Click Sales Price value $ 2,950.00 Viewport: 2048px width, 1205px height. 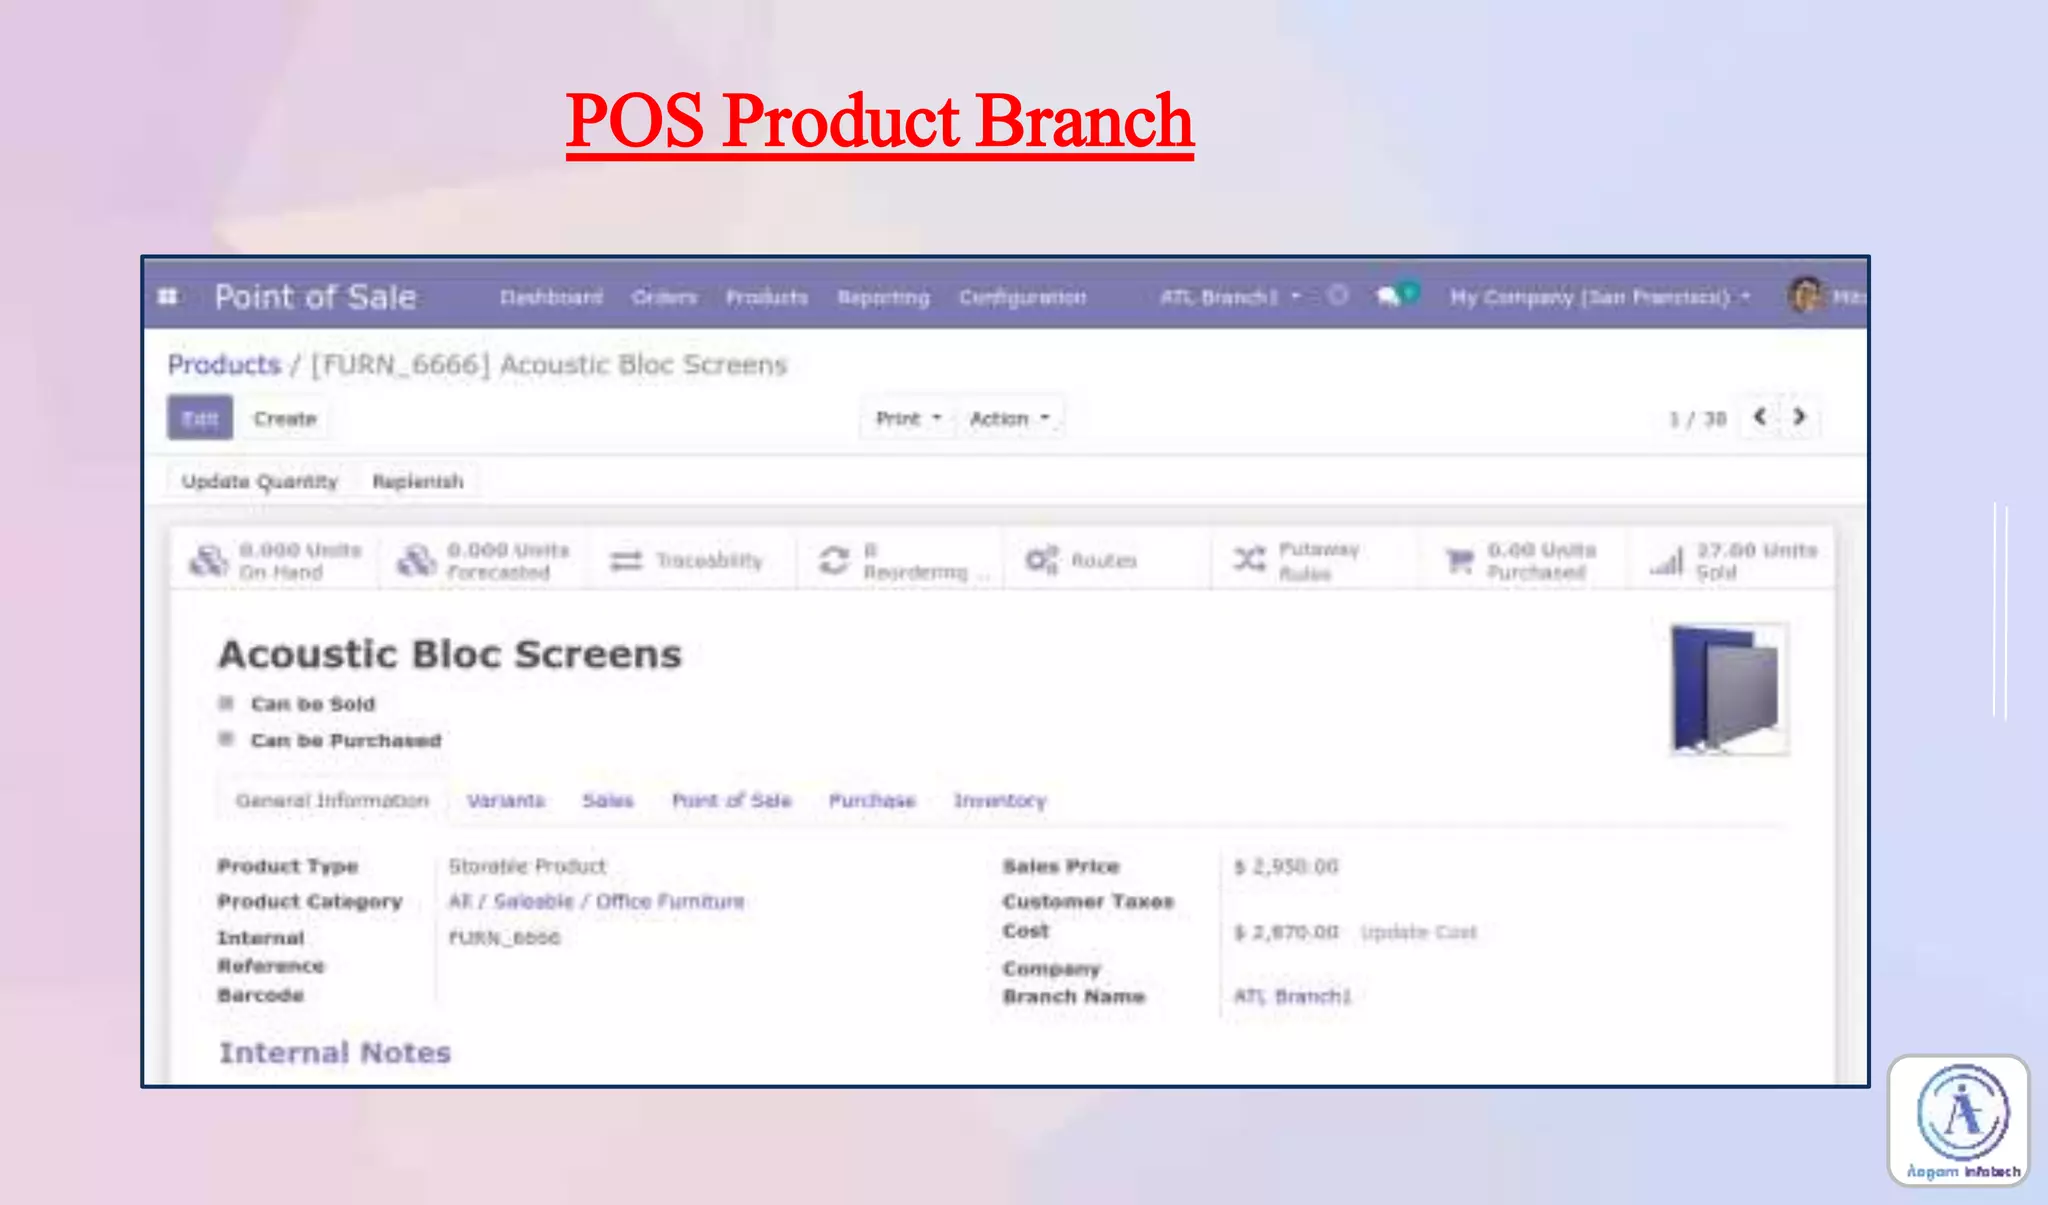tap(1286, 866)
